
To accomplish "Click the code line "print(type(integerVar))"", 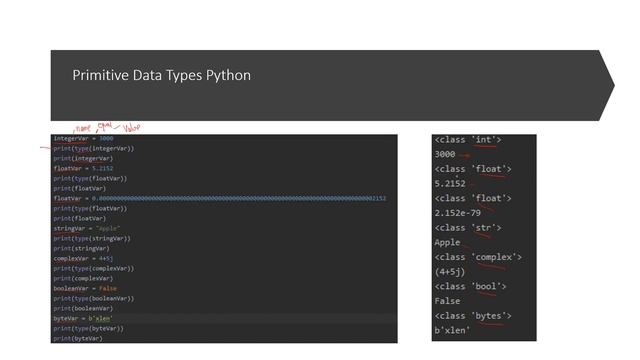I will click(93, 149).
